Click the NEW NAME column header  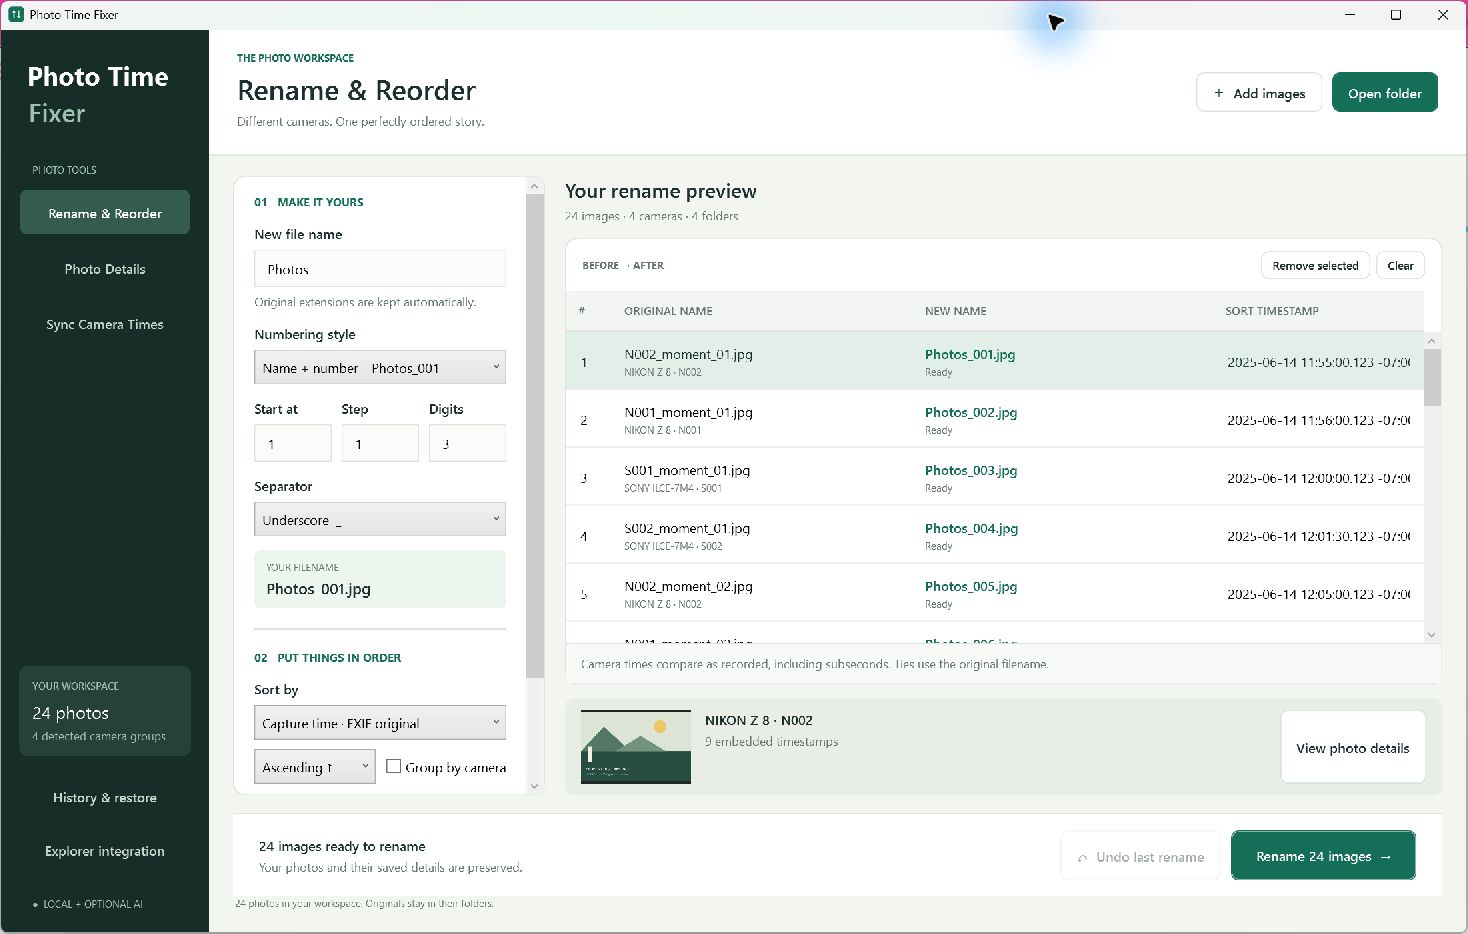(x=955, y=311)
